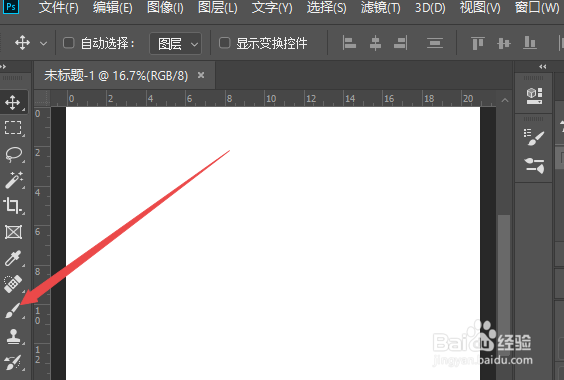The image size is (564, 380).
Task: Align vertical centers button
Action: [x=504, y=44]
